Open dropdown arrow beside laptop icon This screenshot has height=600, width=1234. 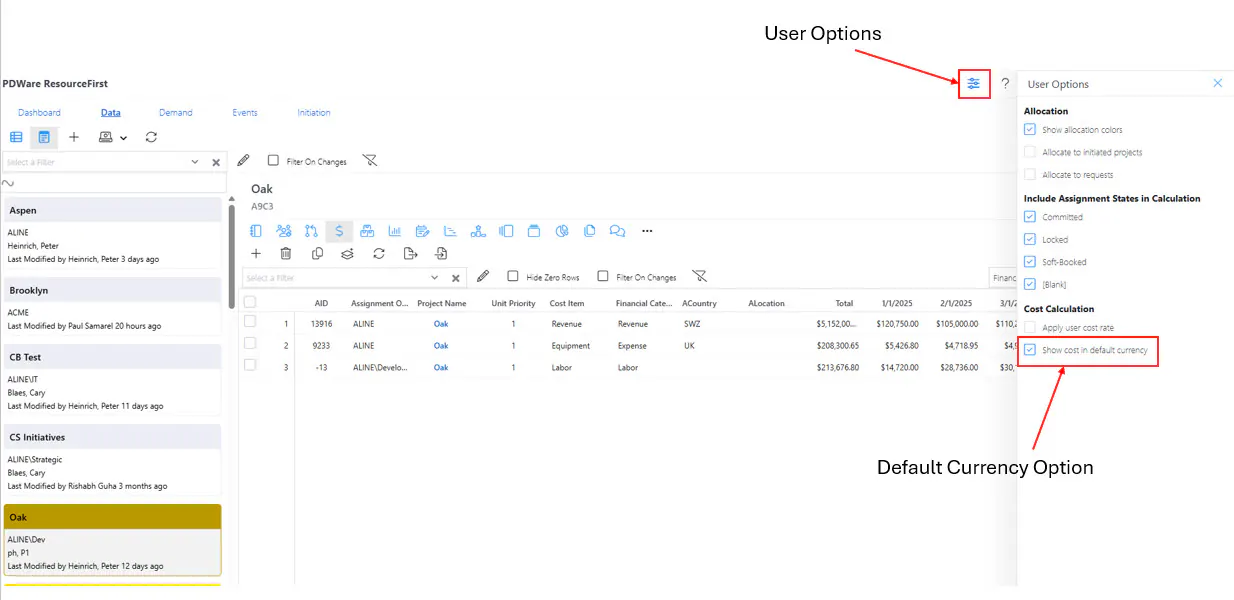tap(123, 138)
